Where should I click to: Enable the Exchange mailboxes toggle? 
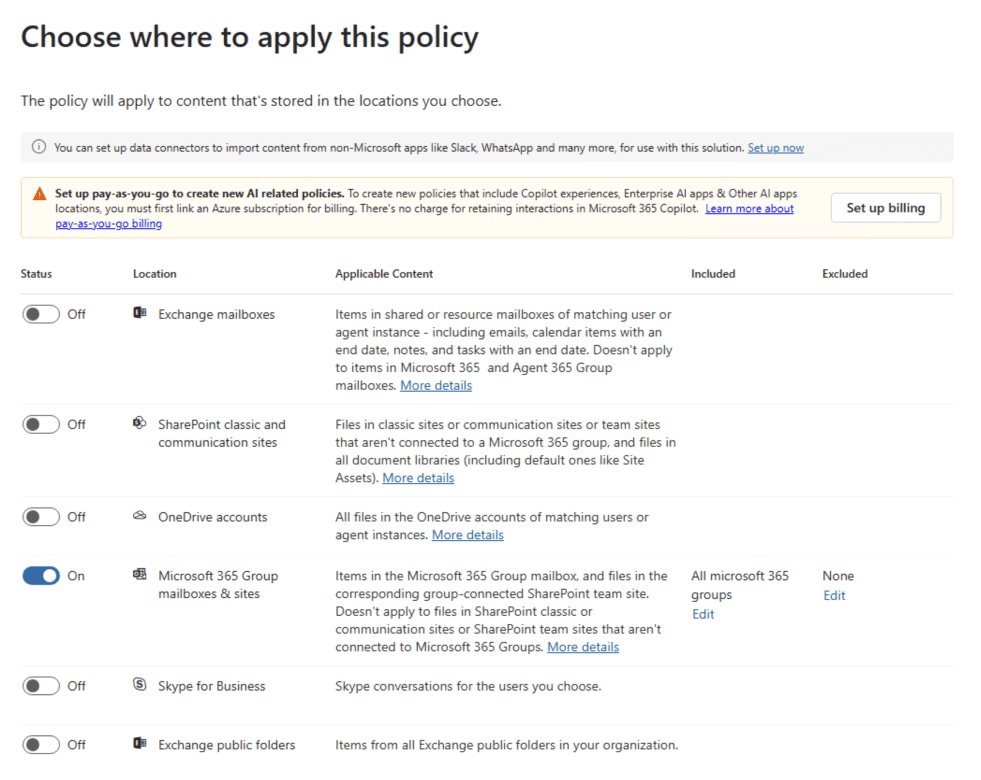[x=41, y=314]
